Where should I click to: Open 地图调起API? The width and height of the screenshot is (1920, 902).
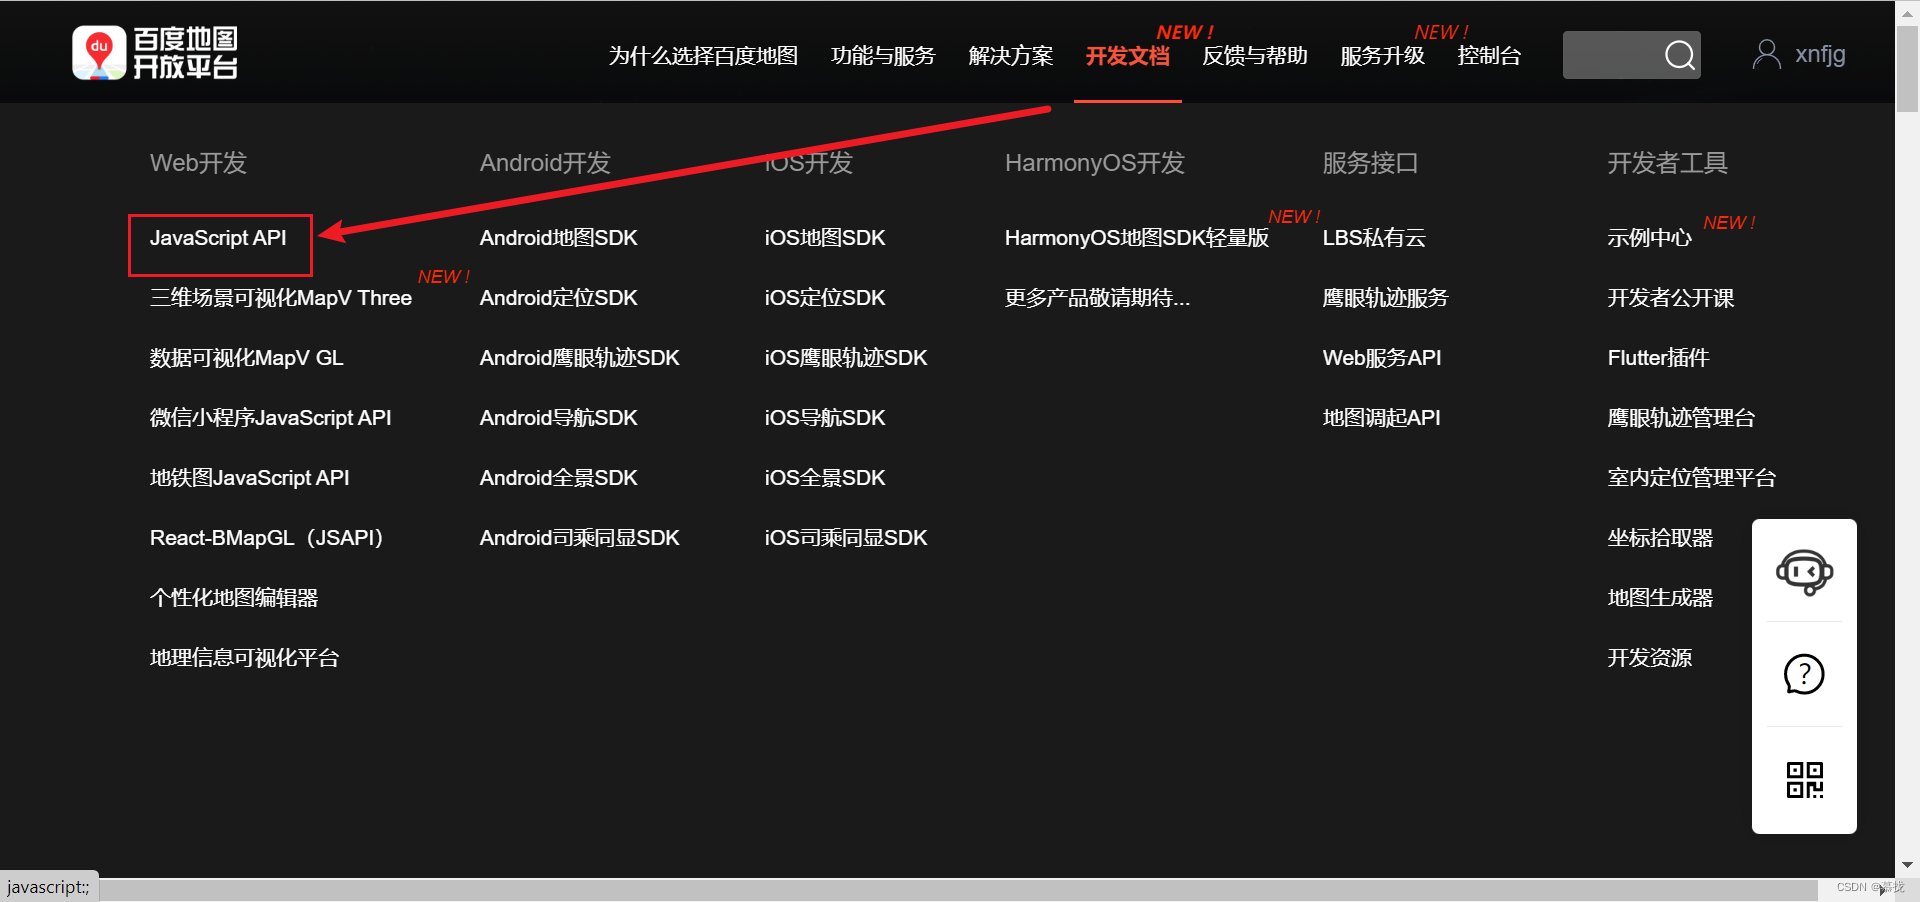[x=1382, y=418]
